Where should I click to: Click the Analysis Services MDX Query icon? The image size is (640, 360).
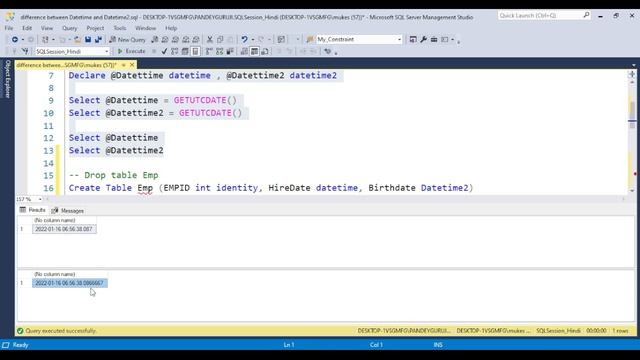point(165,40)
